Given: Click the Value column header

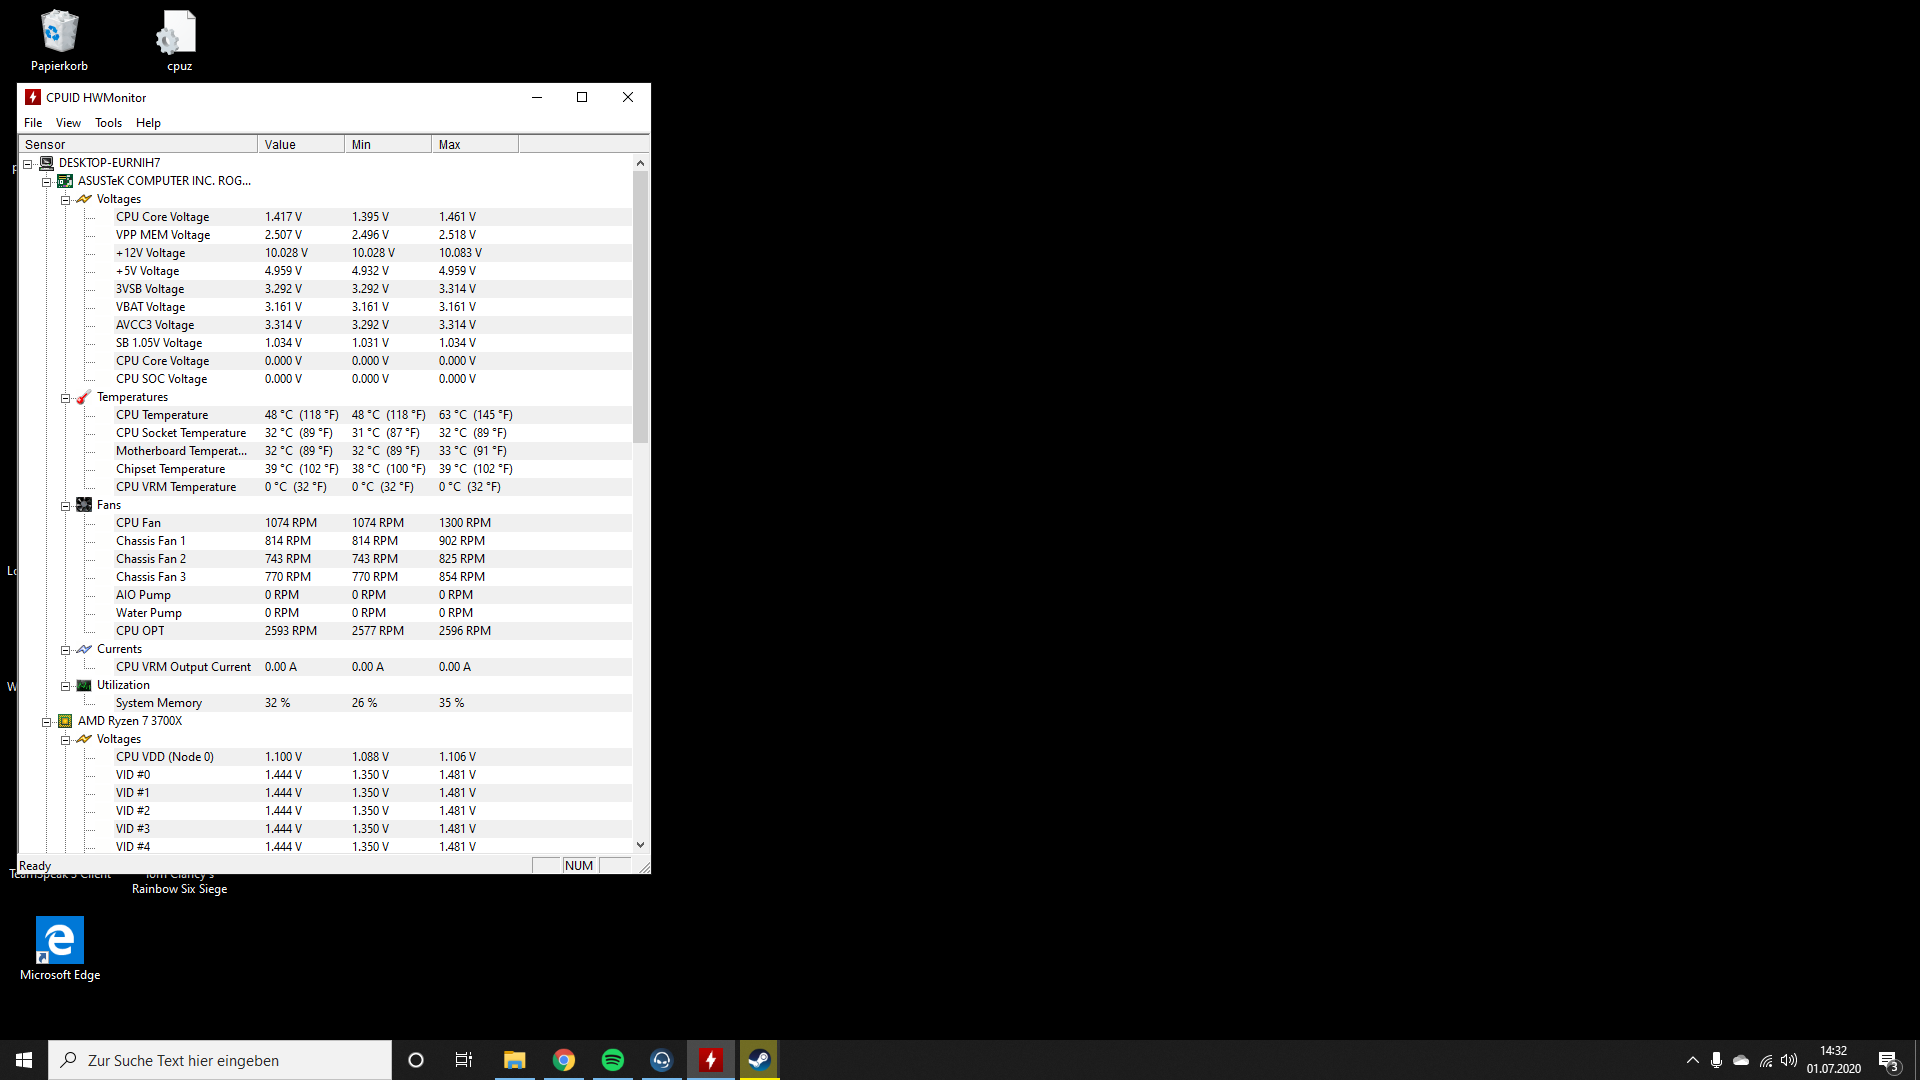Looking at the screenshot, I should tap(300, 145).
